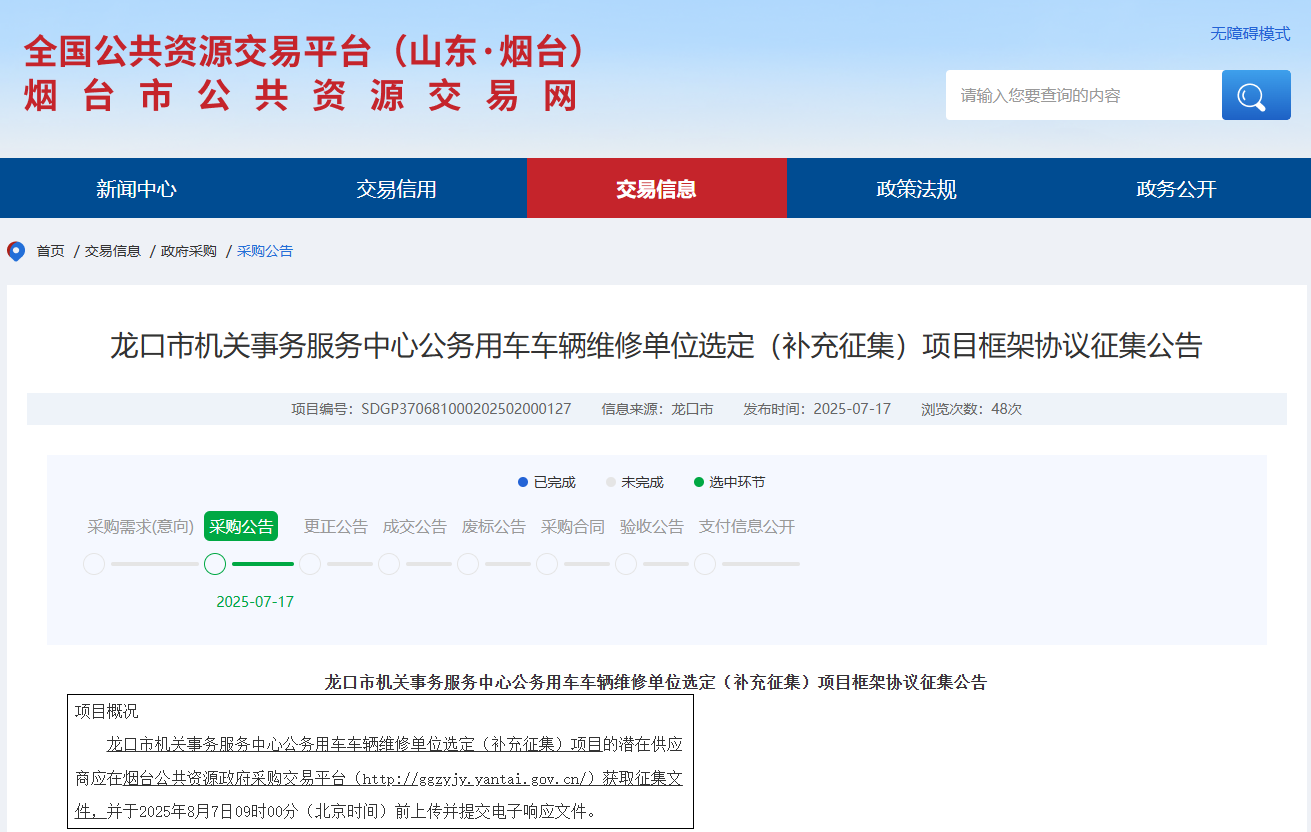Click the gray 未完成 legend dot
The height and width of the screenshot is (832, 1311).
pos(611,482)
